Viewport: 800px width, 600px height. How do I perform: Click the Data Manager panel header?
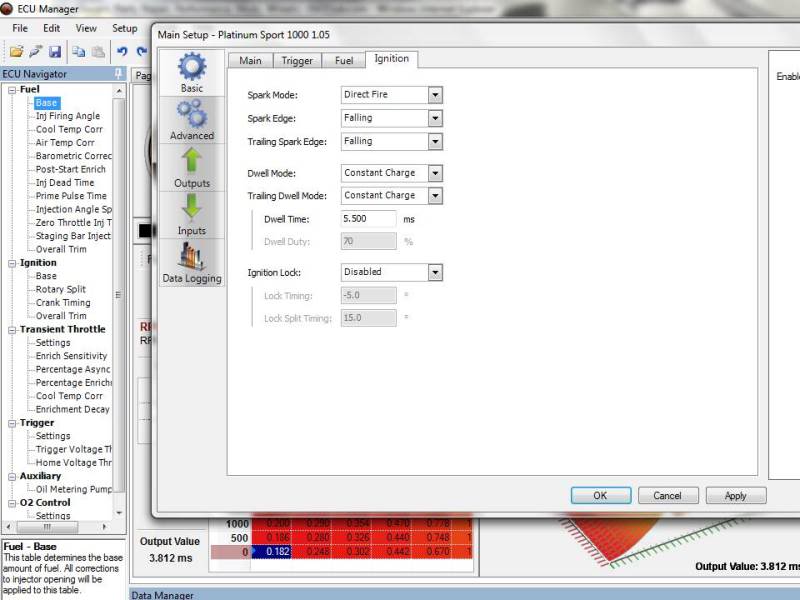point(464,594)
